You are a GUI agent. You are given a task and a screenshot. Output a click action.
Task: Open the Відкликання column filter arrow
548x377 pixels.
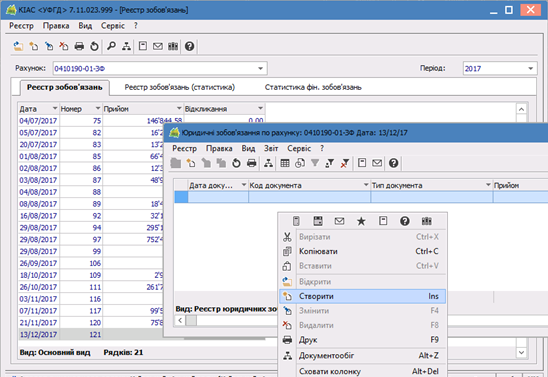pos(260,108)
